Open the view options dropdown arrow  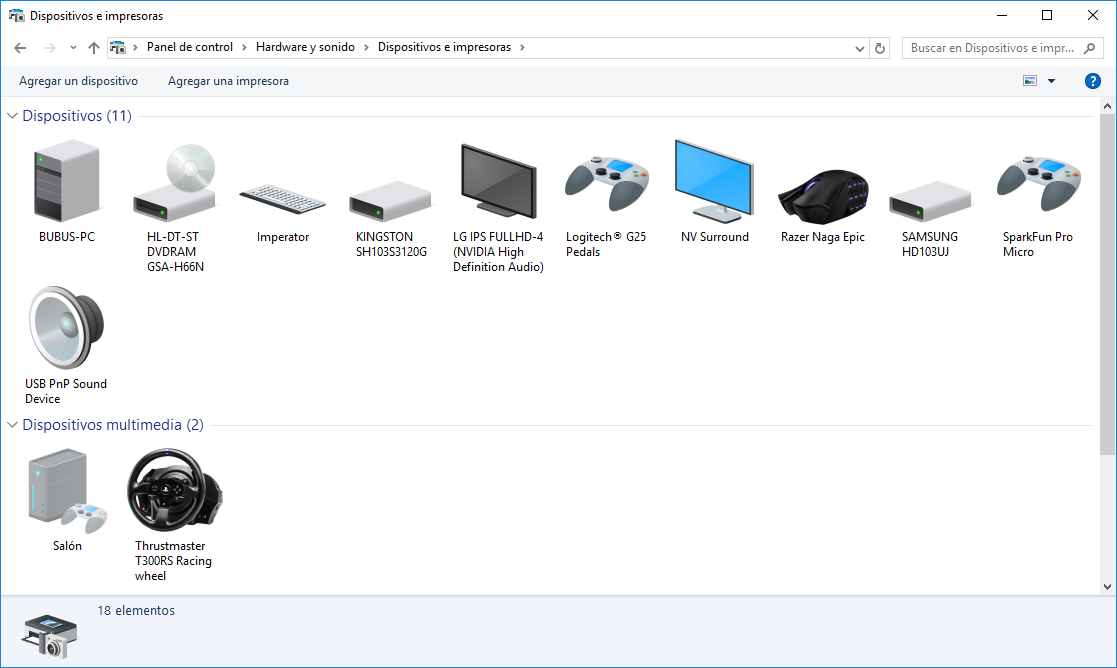[x=1051, y=81]
